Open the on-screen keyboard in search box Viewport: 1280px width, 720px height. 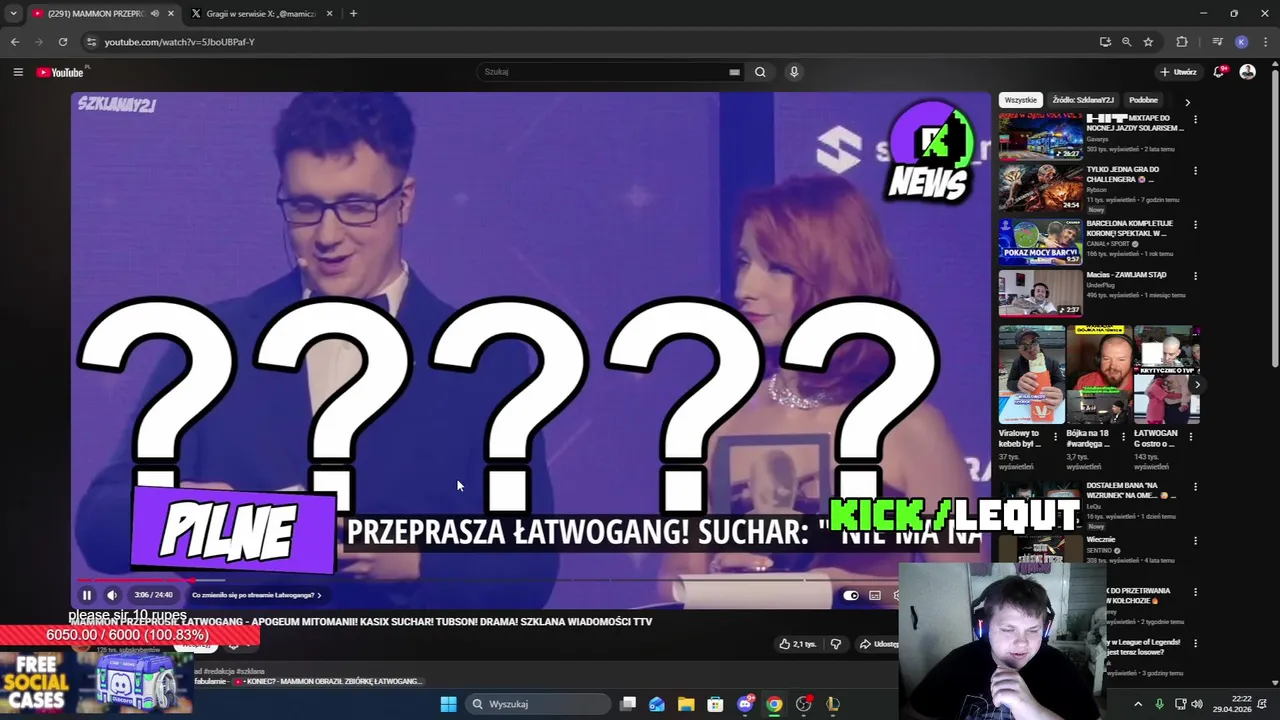(734, 72)
